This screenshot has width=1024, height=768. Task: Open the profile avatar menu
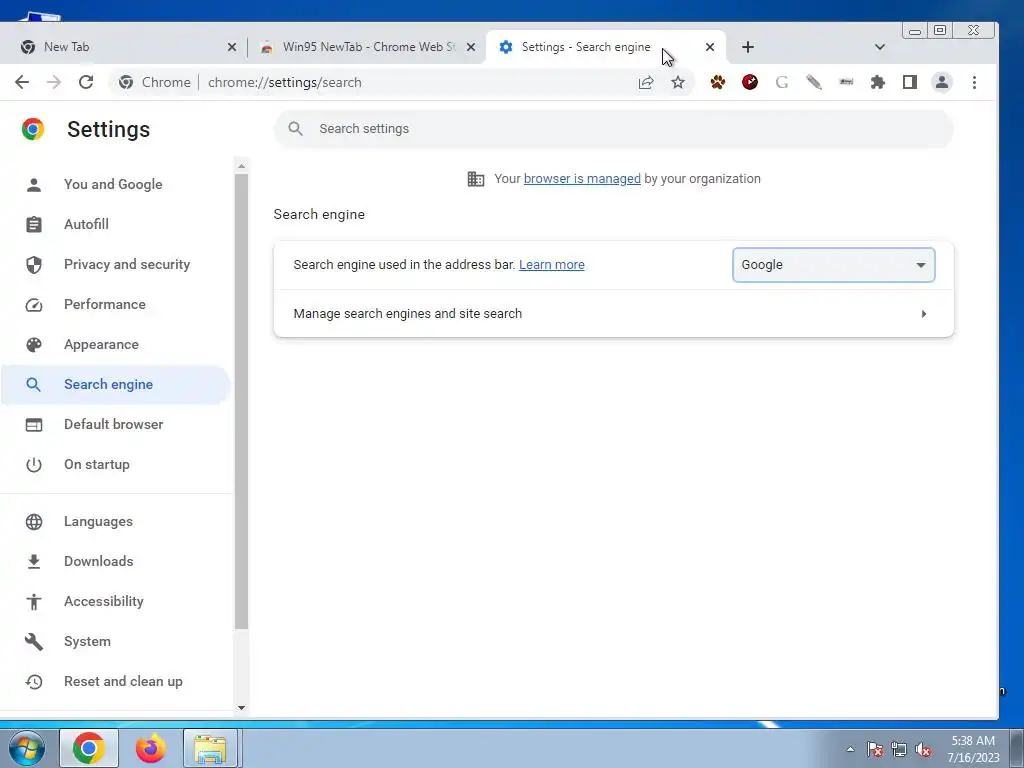[x=942, y=82]
